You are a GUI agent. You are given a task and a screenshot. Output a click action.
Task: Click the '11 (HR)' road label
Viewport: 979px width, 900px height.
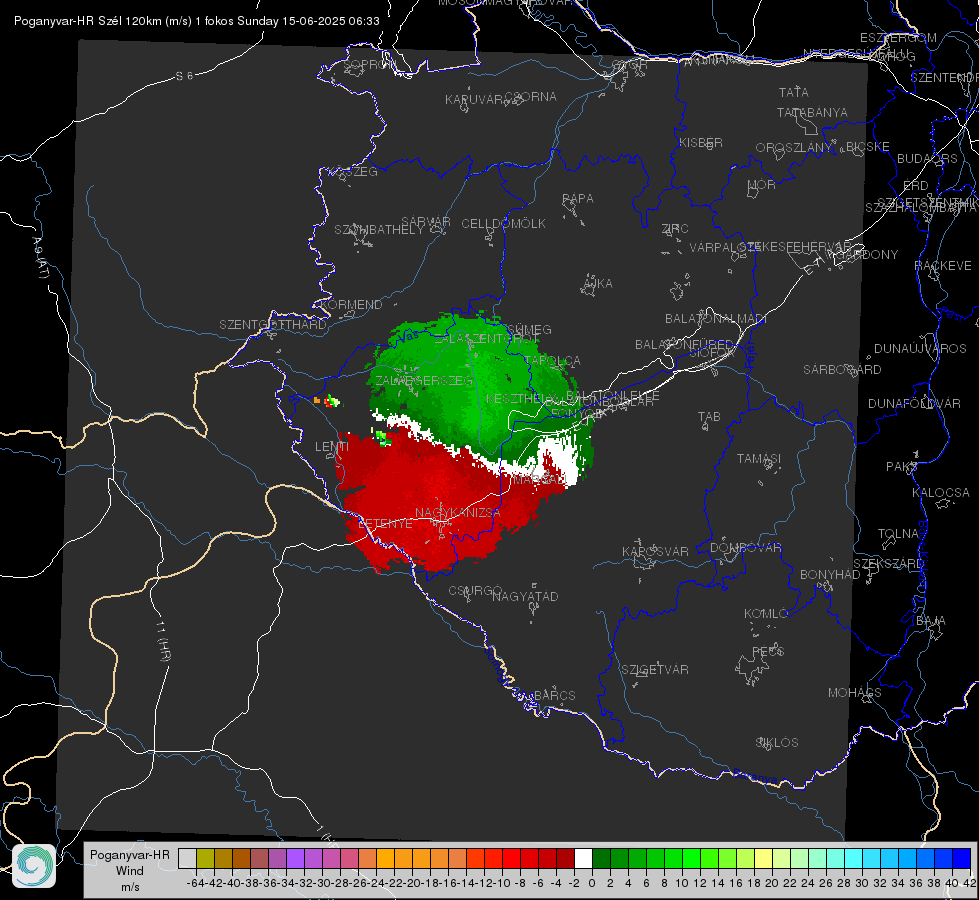click(163, 640)
